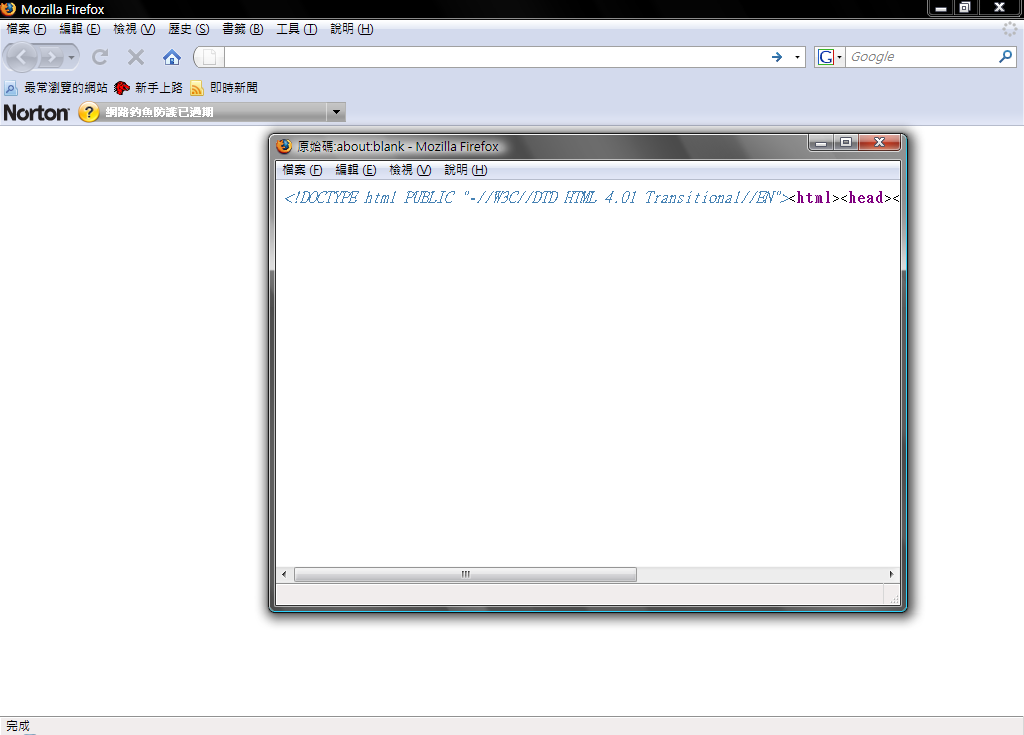Viewport: 1024px width, 735px height.
Task: Click the Stop loading X icon
Action: pos(136,57)
